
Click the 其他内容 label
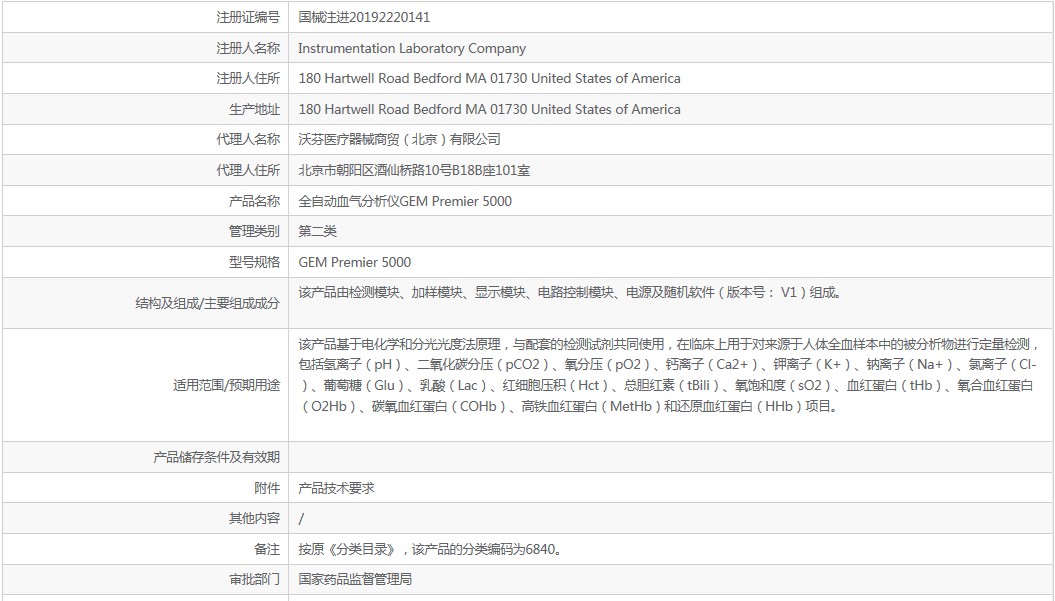254,518
